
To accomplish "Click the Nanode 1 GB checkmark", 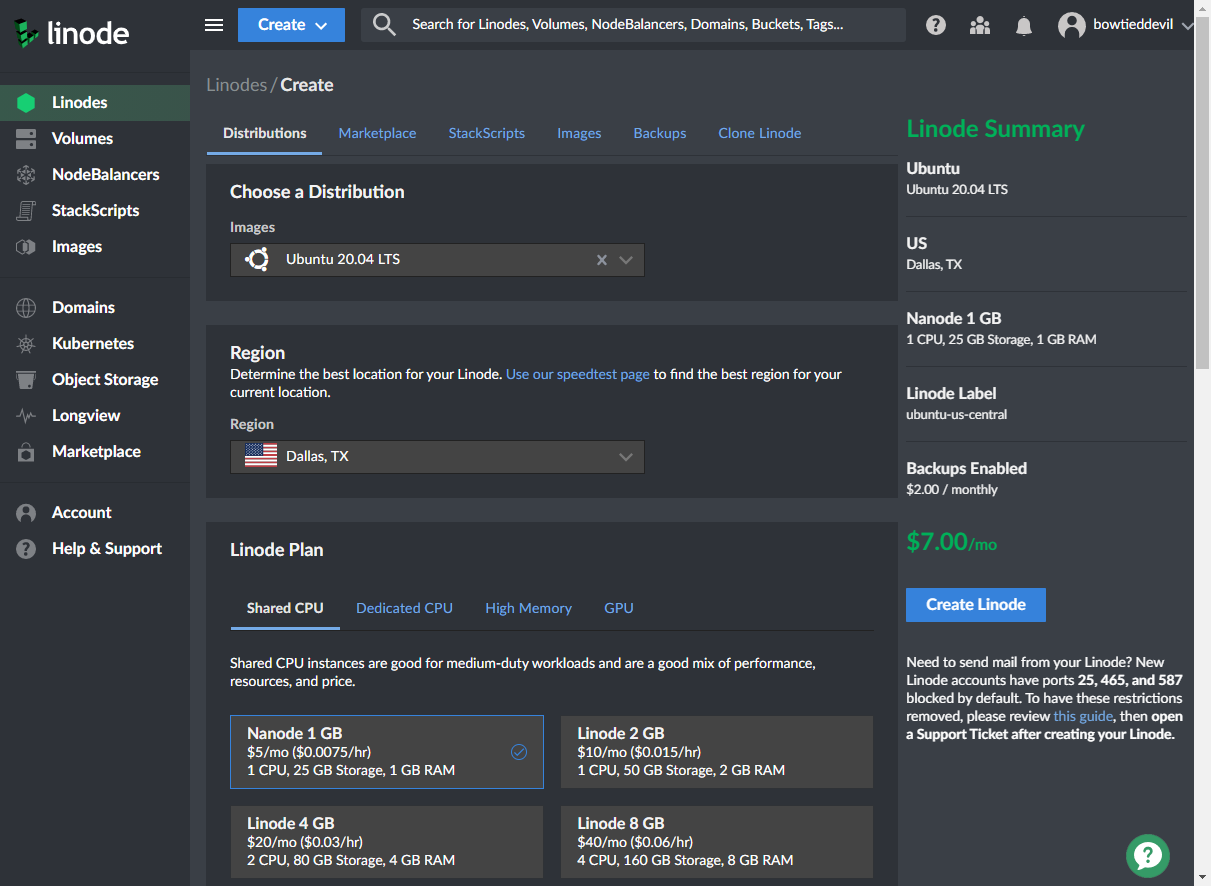I will point(519,752).
